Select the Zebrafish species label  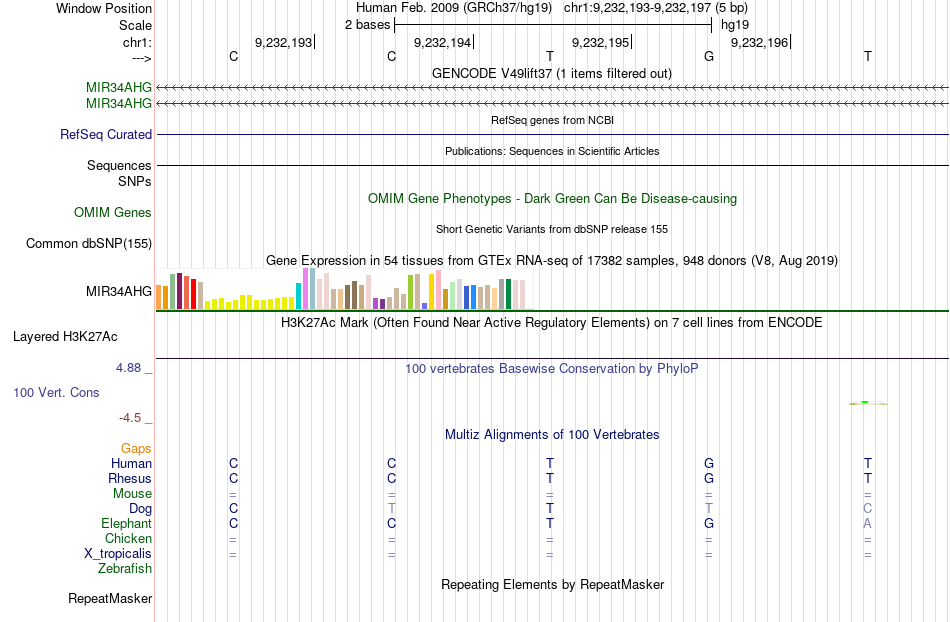click(x=125, y=568)
